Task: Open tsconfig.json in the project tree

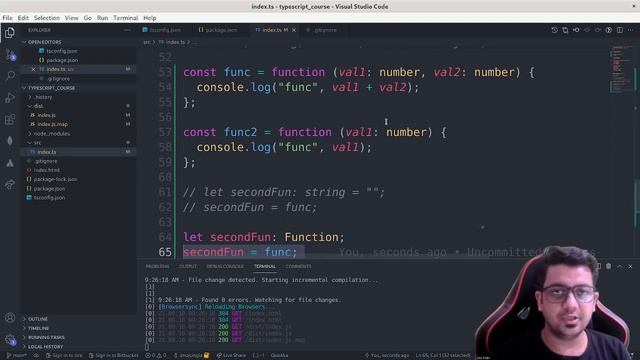Action: click(x=79, y=198)
